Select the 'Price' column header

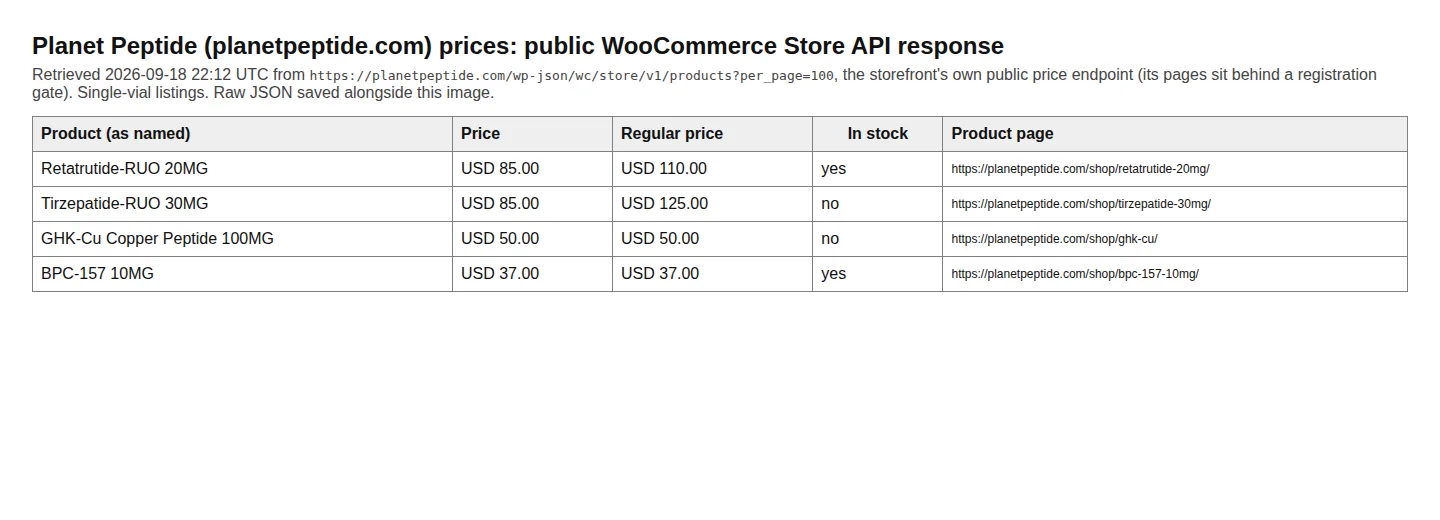[532, 134]
